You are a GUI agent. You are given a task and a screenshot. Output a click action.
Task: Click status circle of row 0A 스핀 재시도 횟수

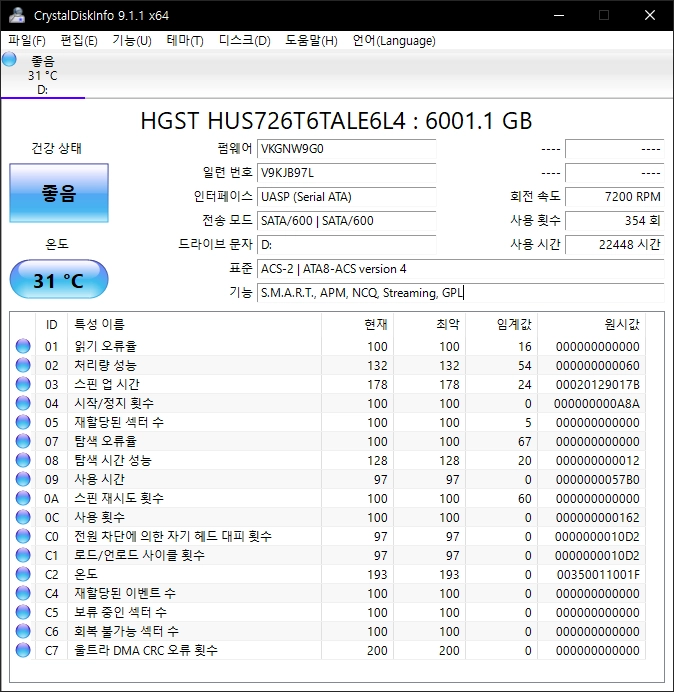(23, 498)
